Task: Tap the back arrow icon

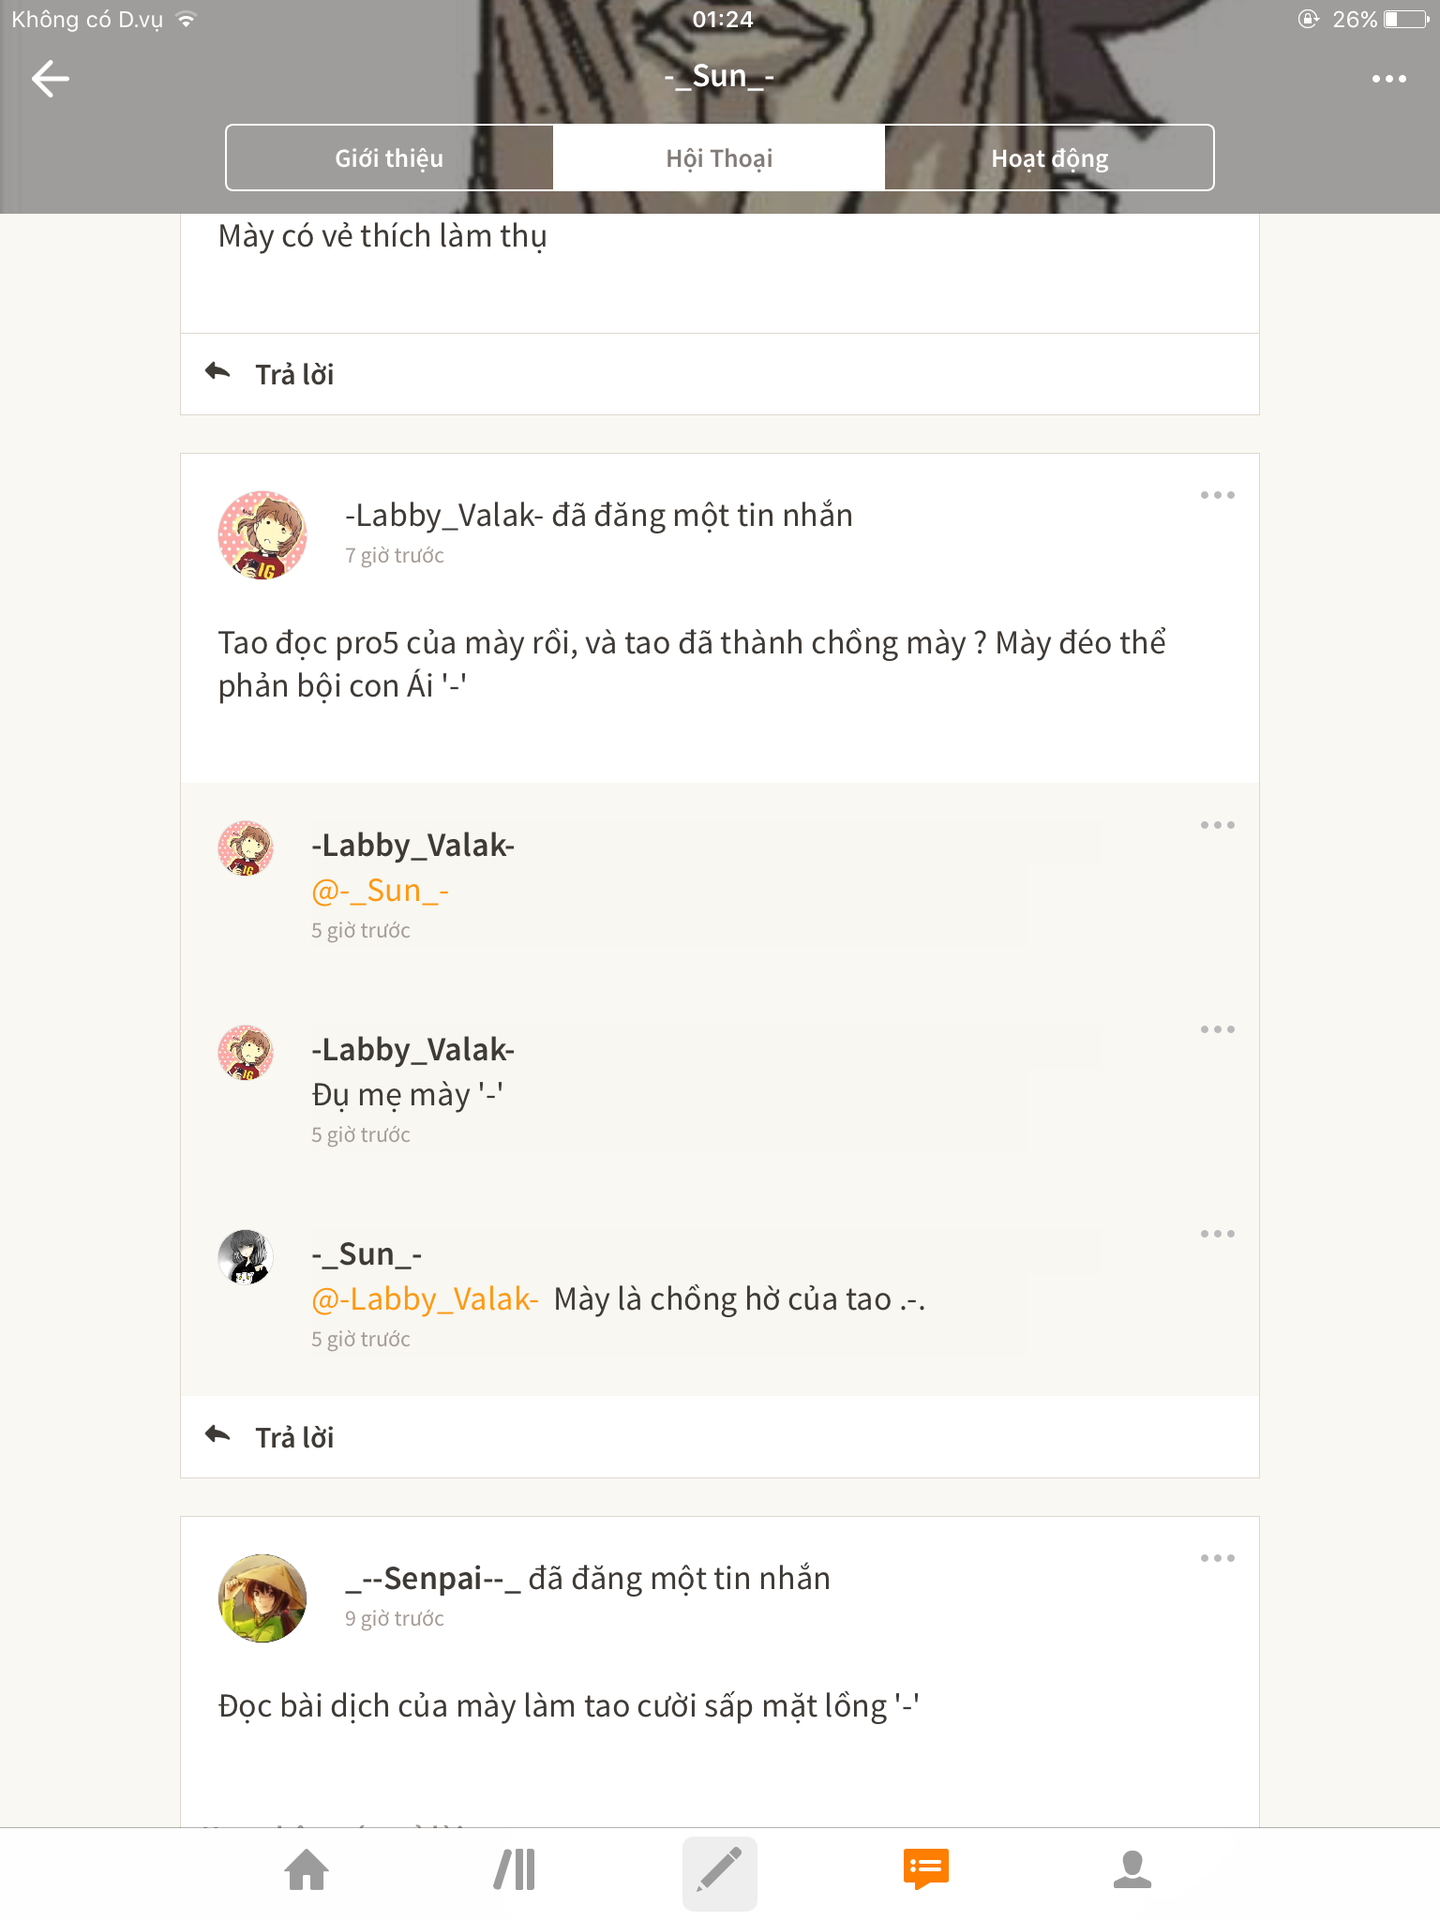Action: 50,79
